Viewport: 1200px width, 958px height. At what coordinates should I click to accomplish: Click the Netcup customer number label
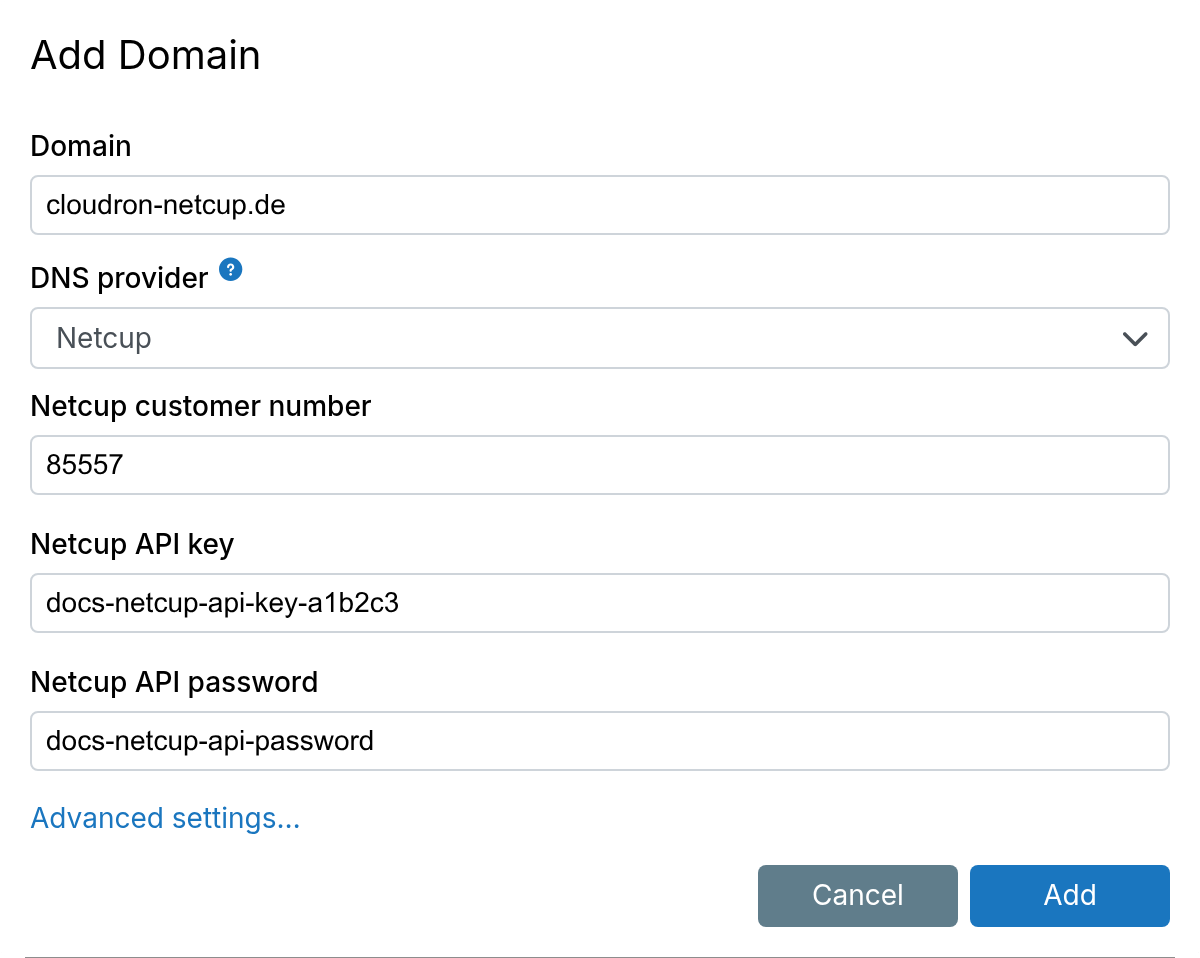[201, 406]
